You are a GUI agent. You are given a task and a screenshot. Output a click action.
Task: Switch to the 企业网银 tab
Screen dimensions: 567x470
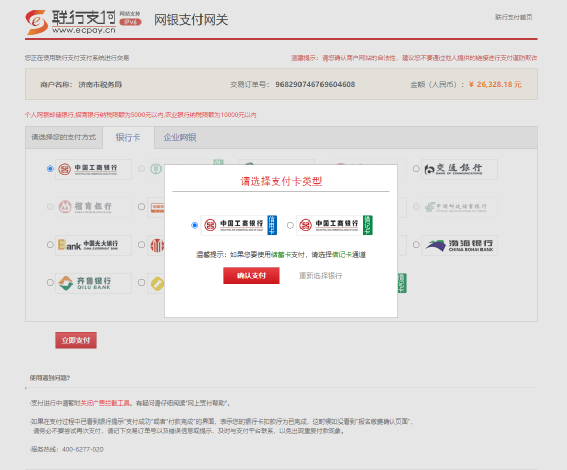[x=180, y=137]
